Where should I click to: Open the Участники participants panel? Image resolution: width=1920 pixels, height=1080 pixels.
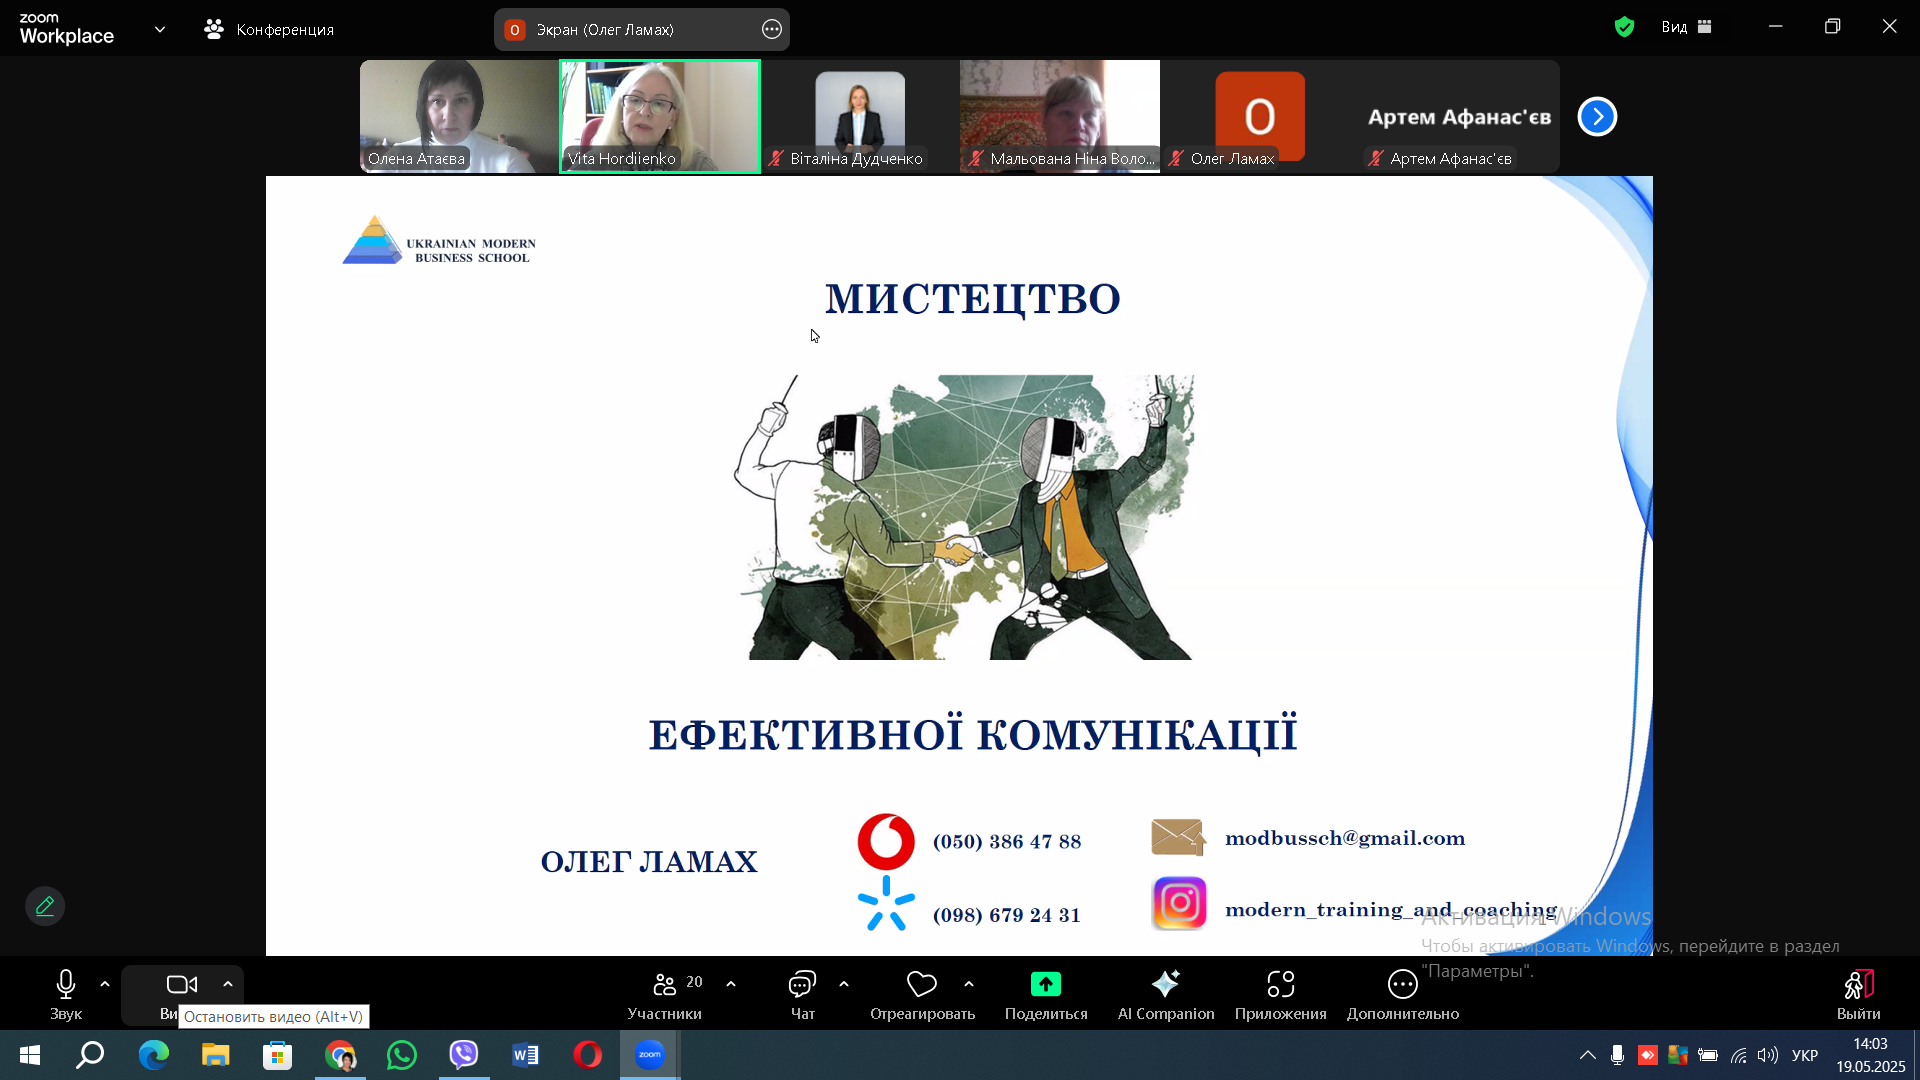click(x=665, y=994)
